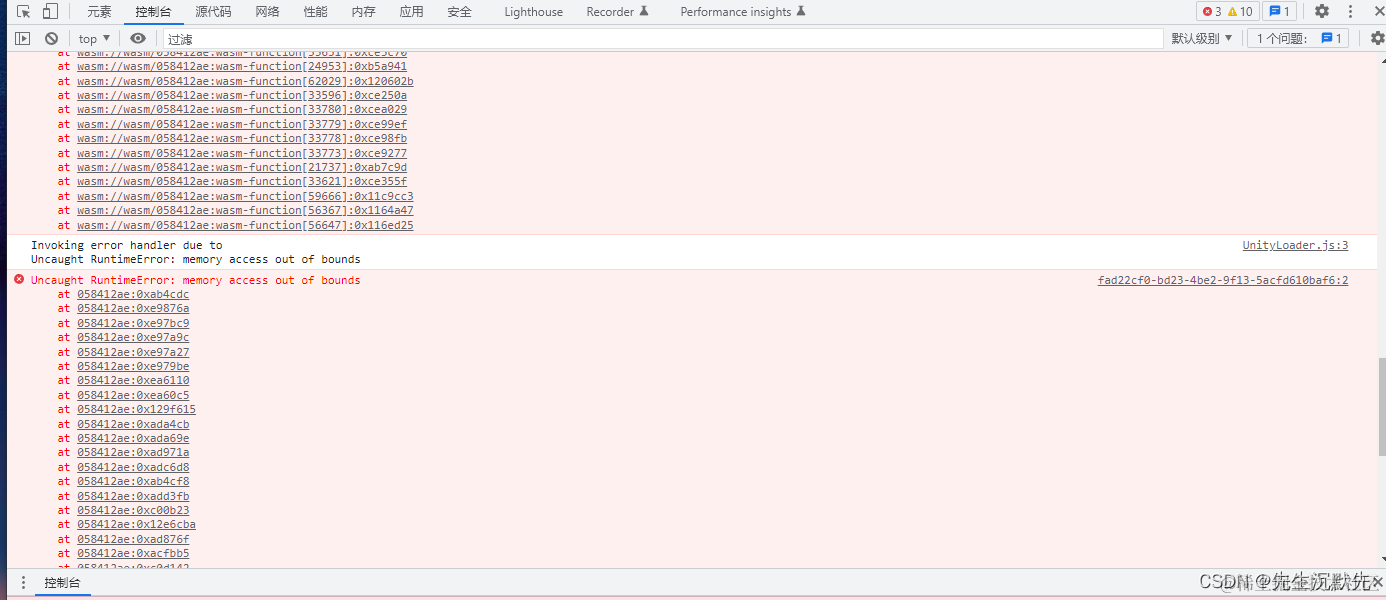The height and width of the screenshot is (600, 1386).
Task: Select the 控制台 drawer tab at bottom
Action: pos(62,583)
